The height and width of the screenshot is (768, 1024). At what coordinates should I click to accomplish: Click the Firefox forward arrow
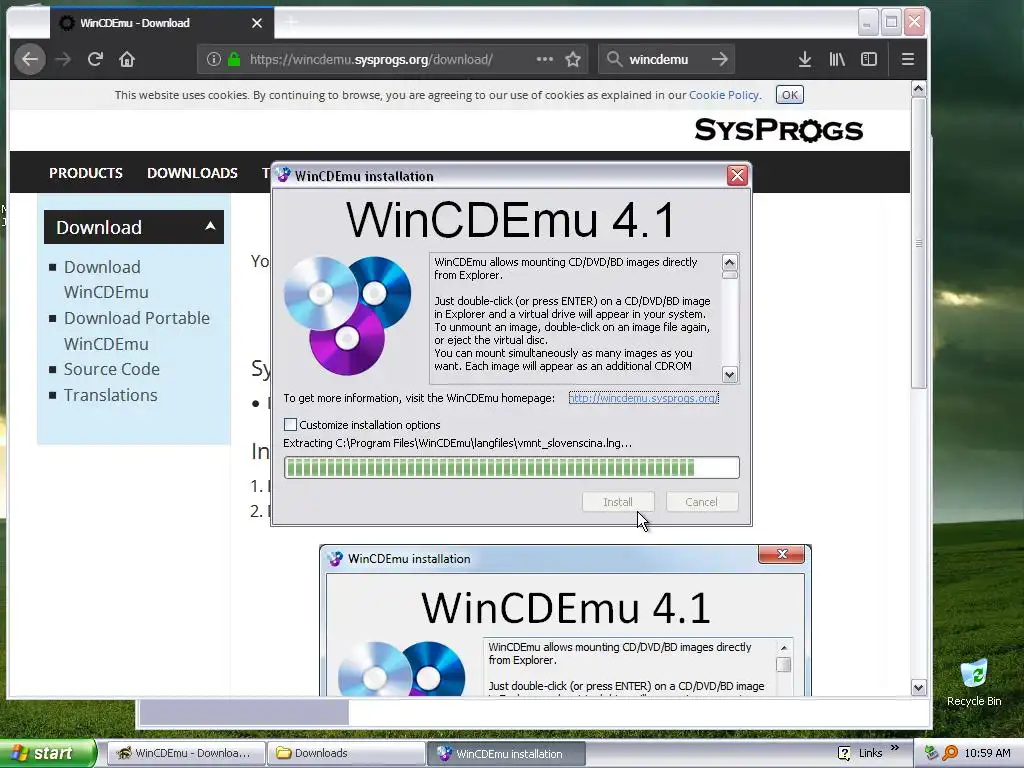63,59
